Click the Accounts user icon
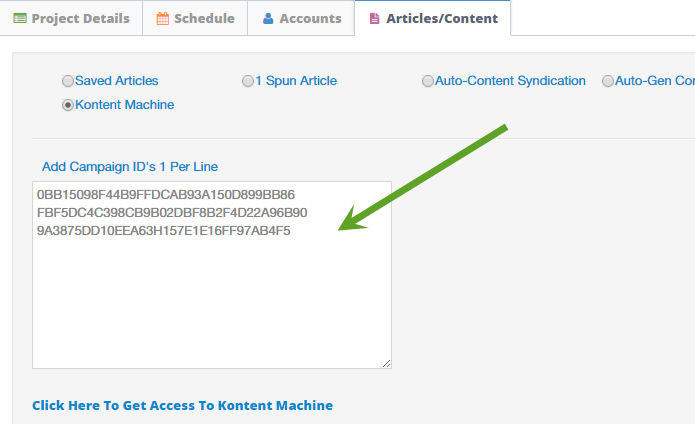The image size is (695, 424). [268, 19]
